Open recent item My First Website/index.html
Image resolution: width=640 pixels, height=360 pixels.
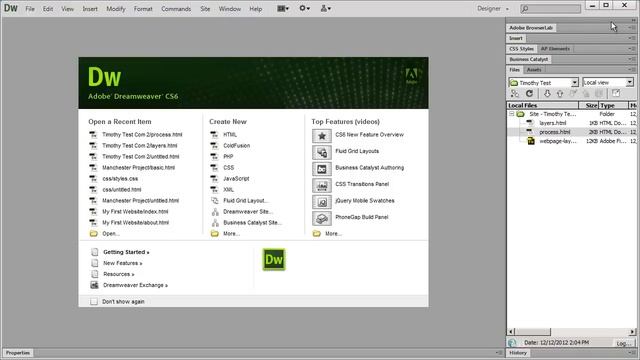[x=135, y=211]
